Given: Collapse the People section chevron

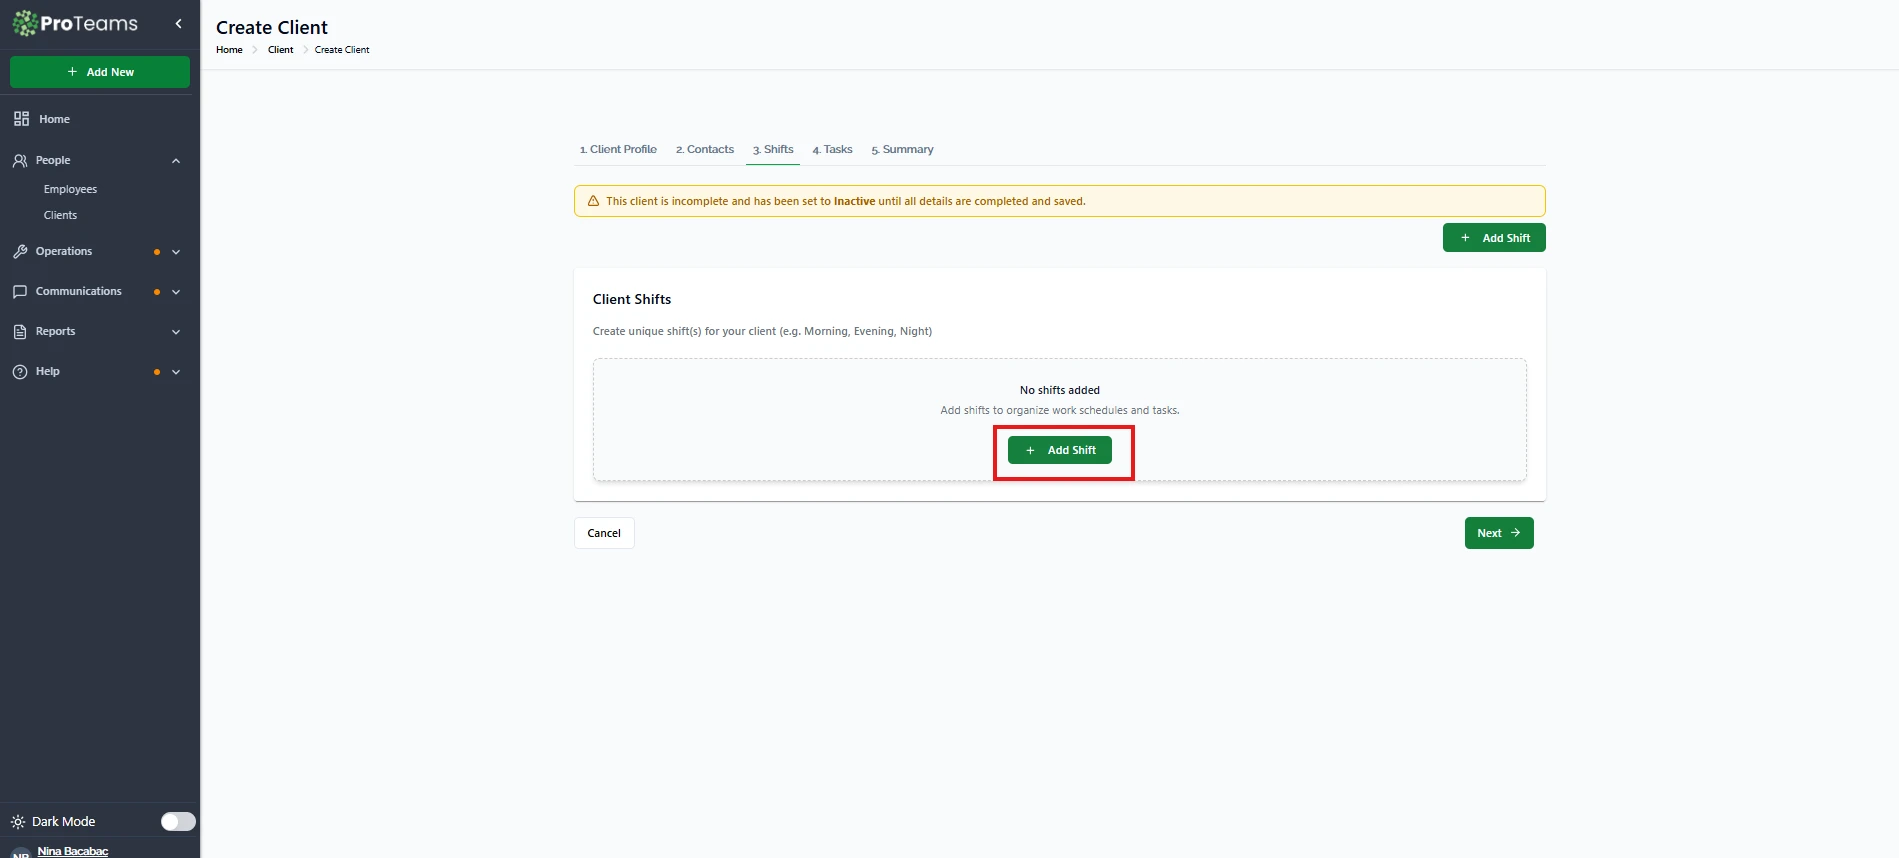Looking at the screenshot, I should (x=176, y=161).
